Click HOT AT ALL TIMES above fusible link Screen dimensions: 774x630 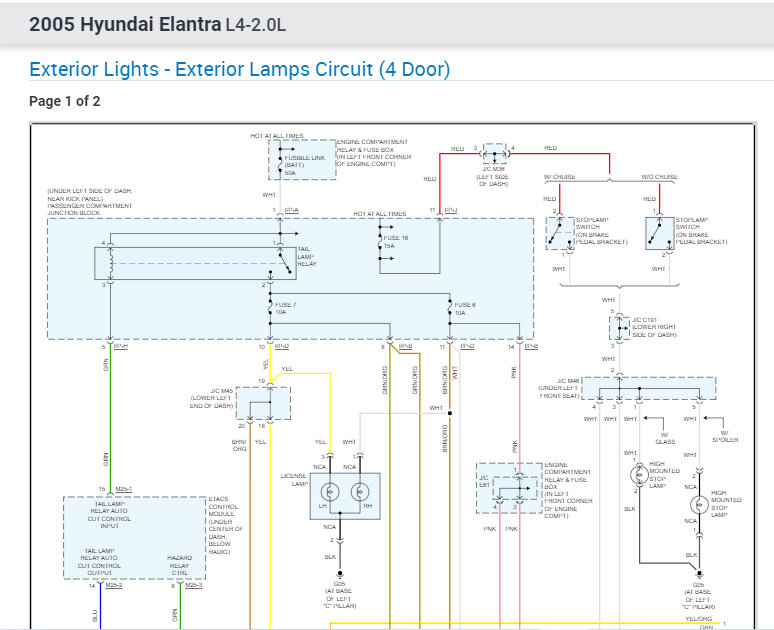277,135
